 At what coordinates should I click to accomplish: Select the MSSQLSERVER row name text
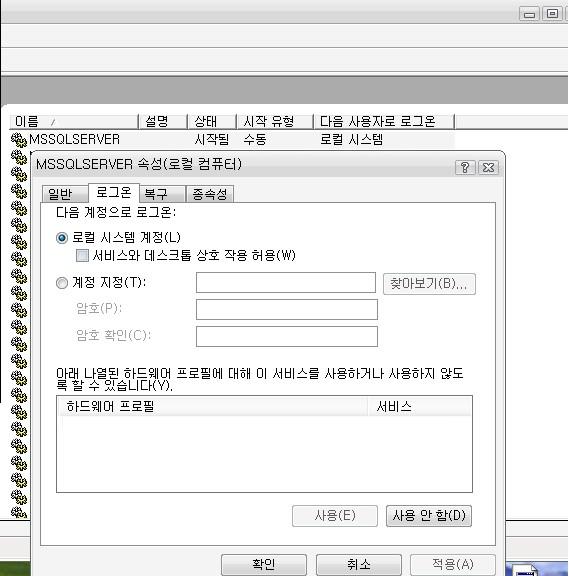pyautogui.click(x=75, y=140)
